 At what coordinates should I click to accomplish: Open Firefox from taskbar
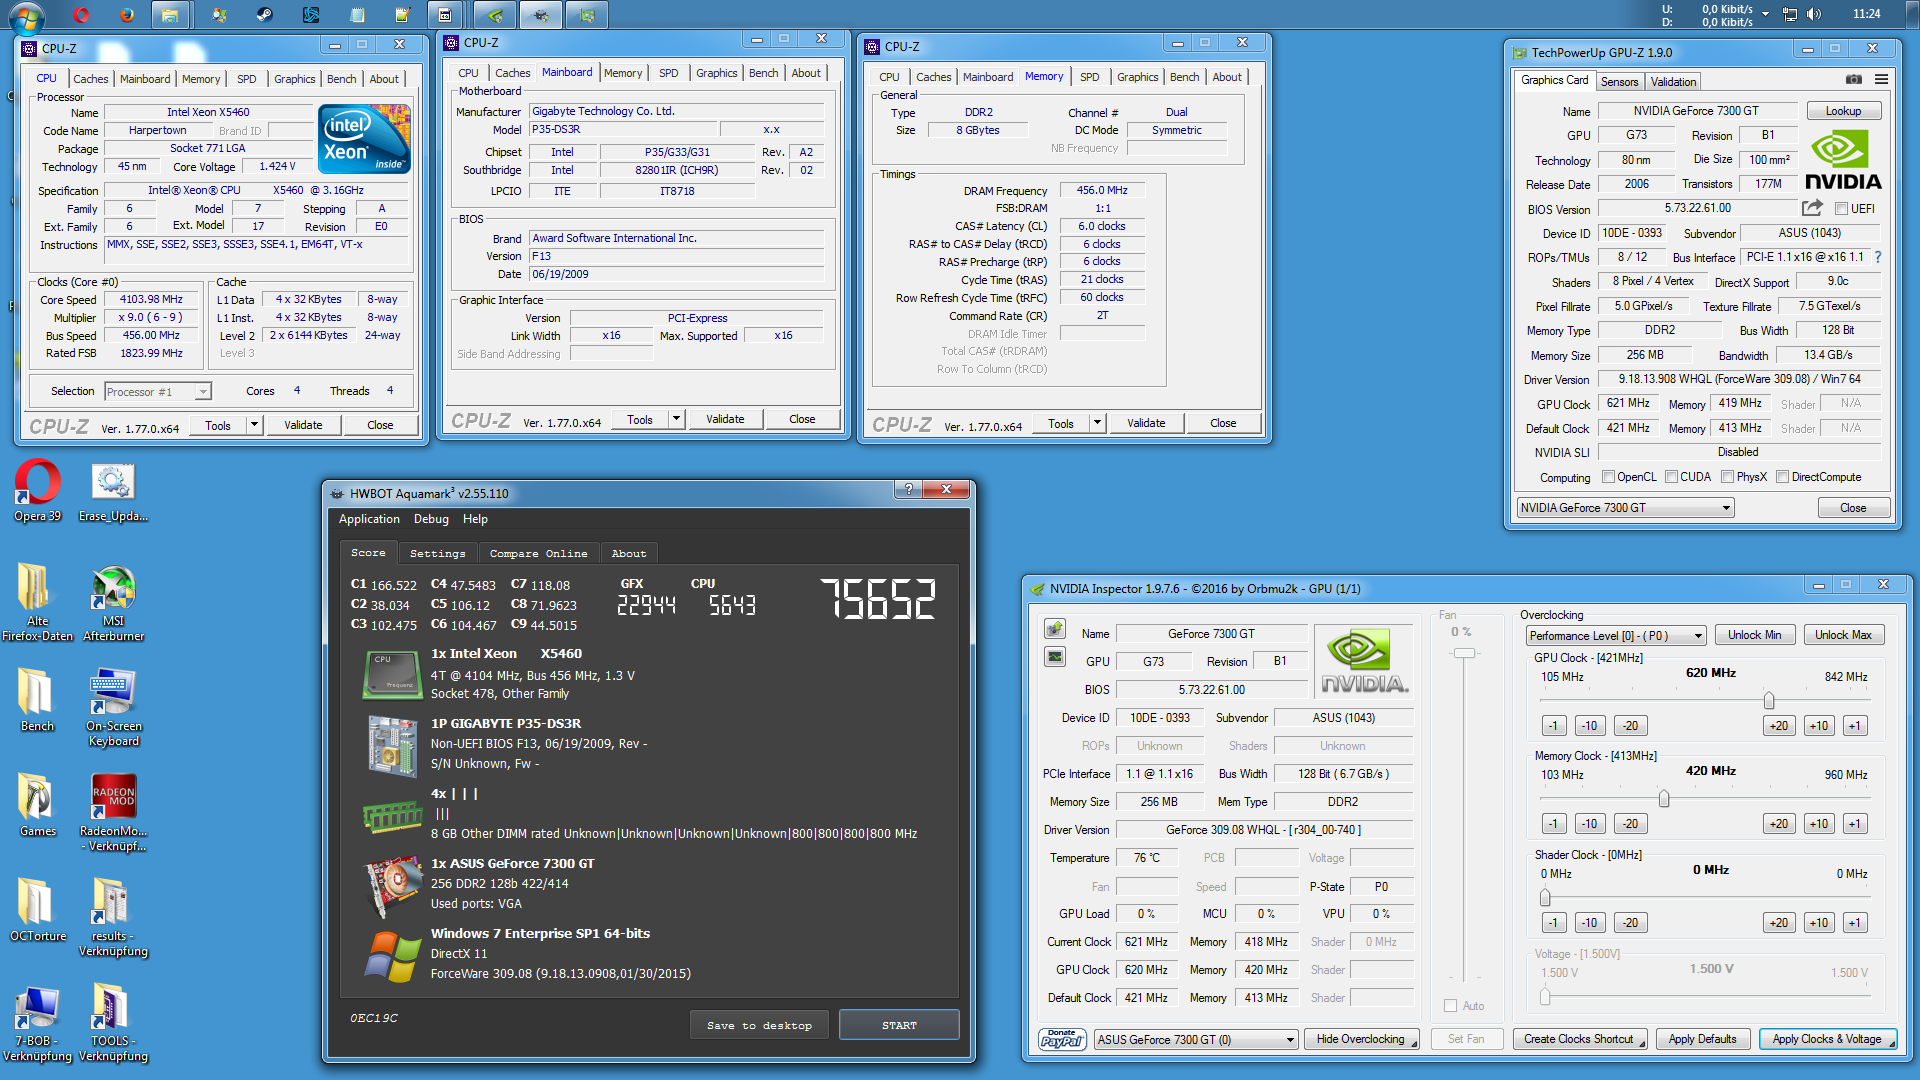pyautogui.click(x=126, y=15)
